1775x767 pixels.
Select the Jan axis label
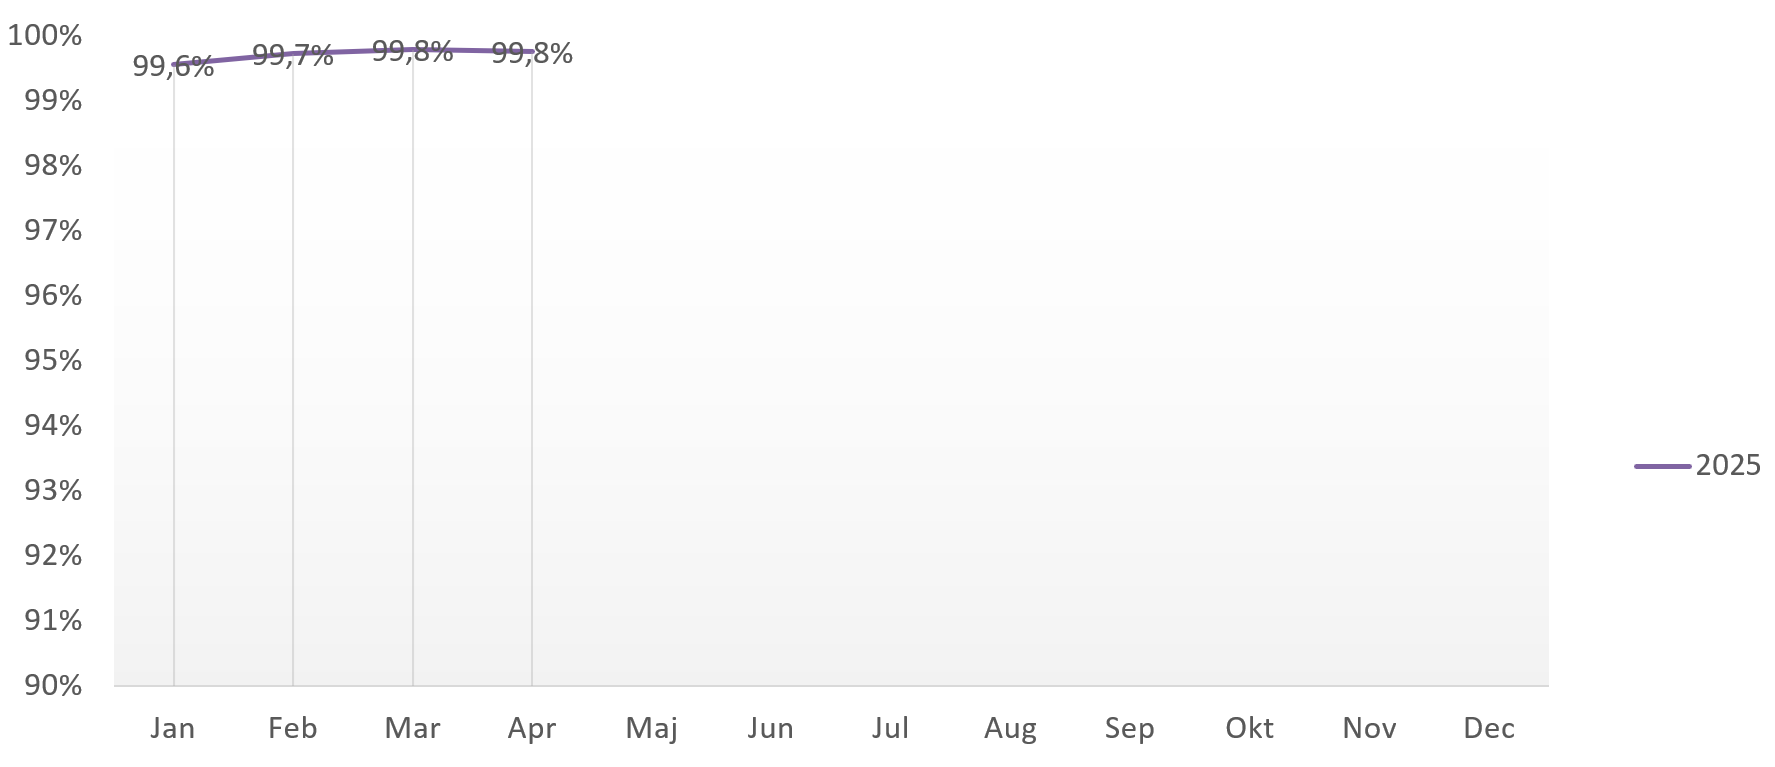pos(173,728)
